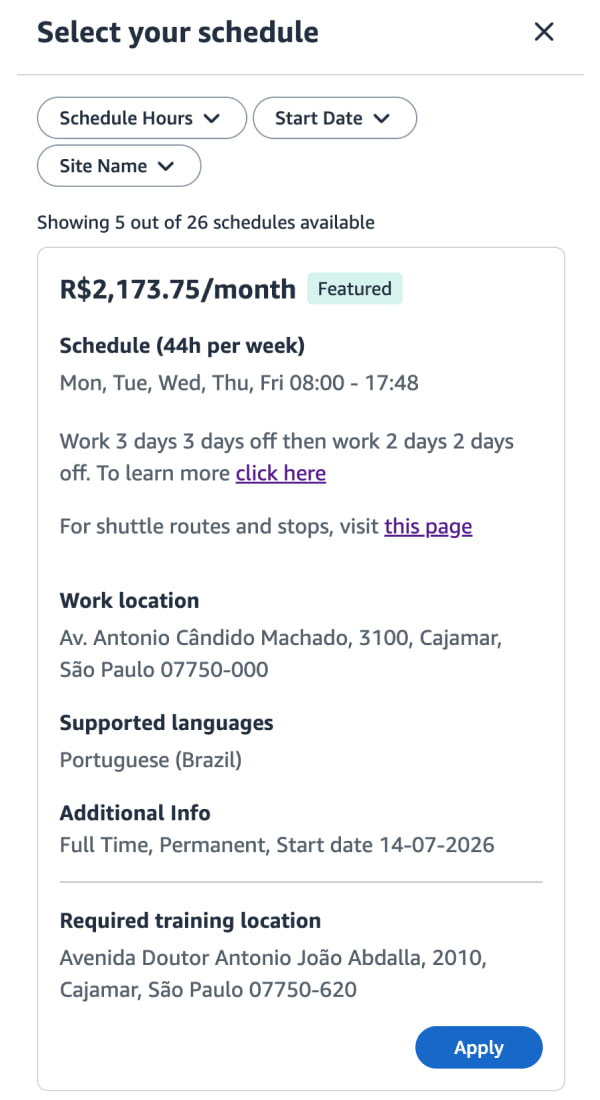600x1100 pixels.
Task: Close the Select your schedule panel
Action: [x=544, y=32]
